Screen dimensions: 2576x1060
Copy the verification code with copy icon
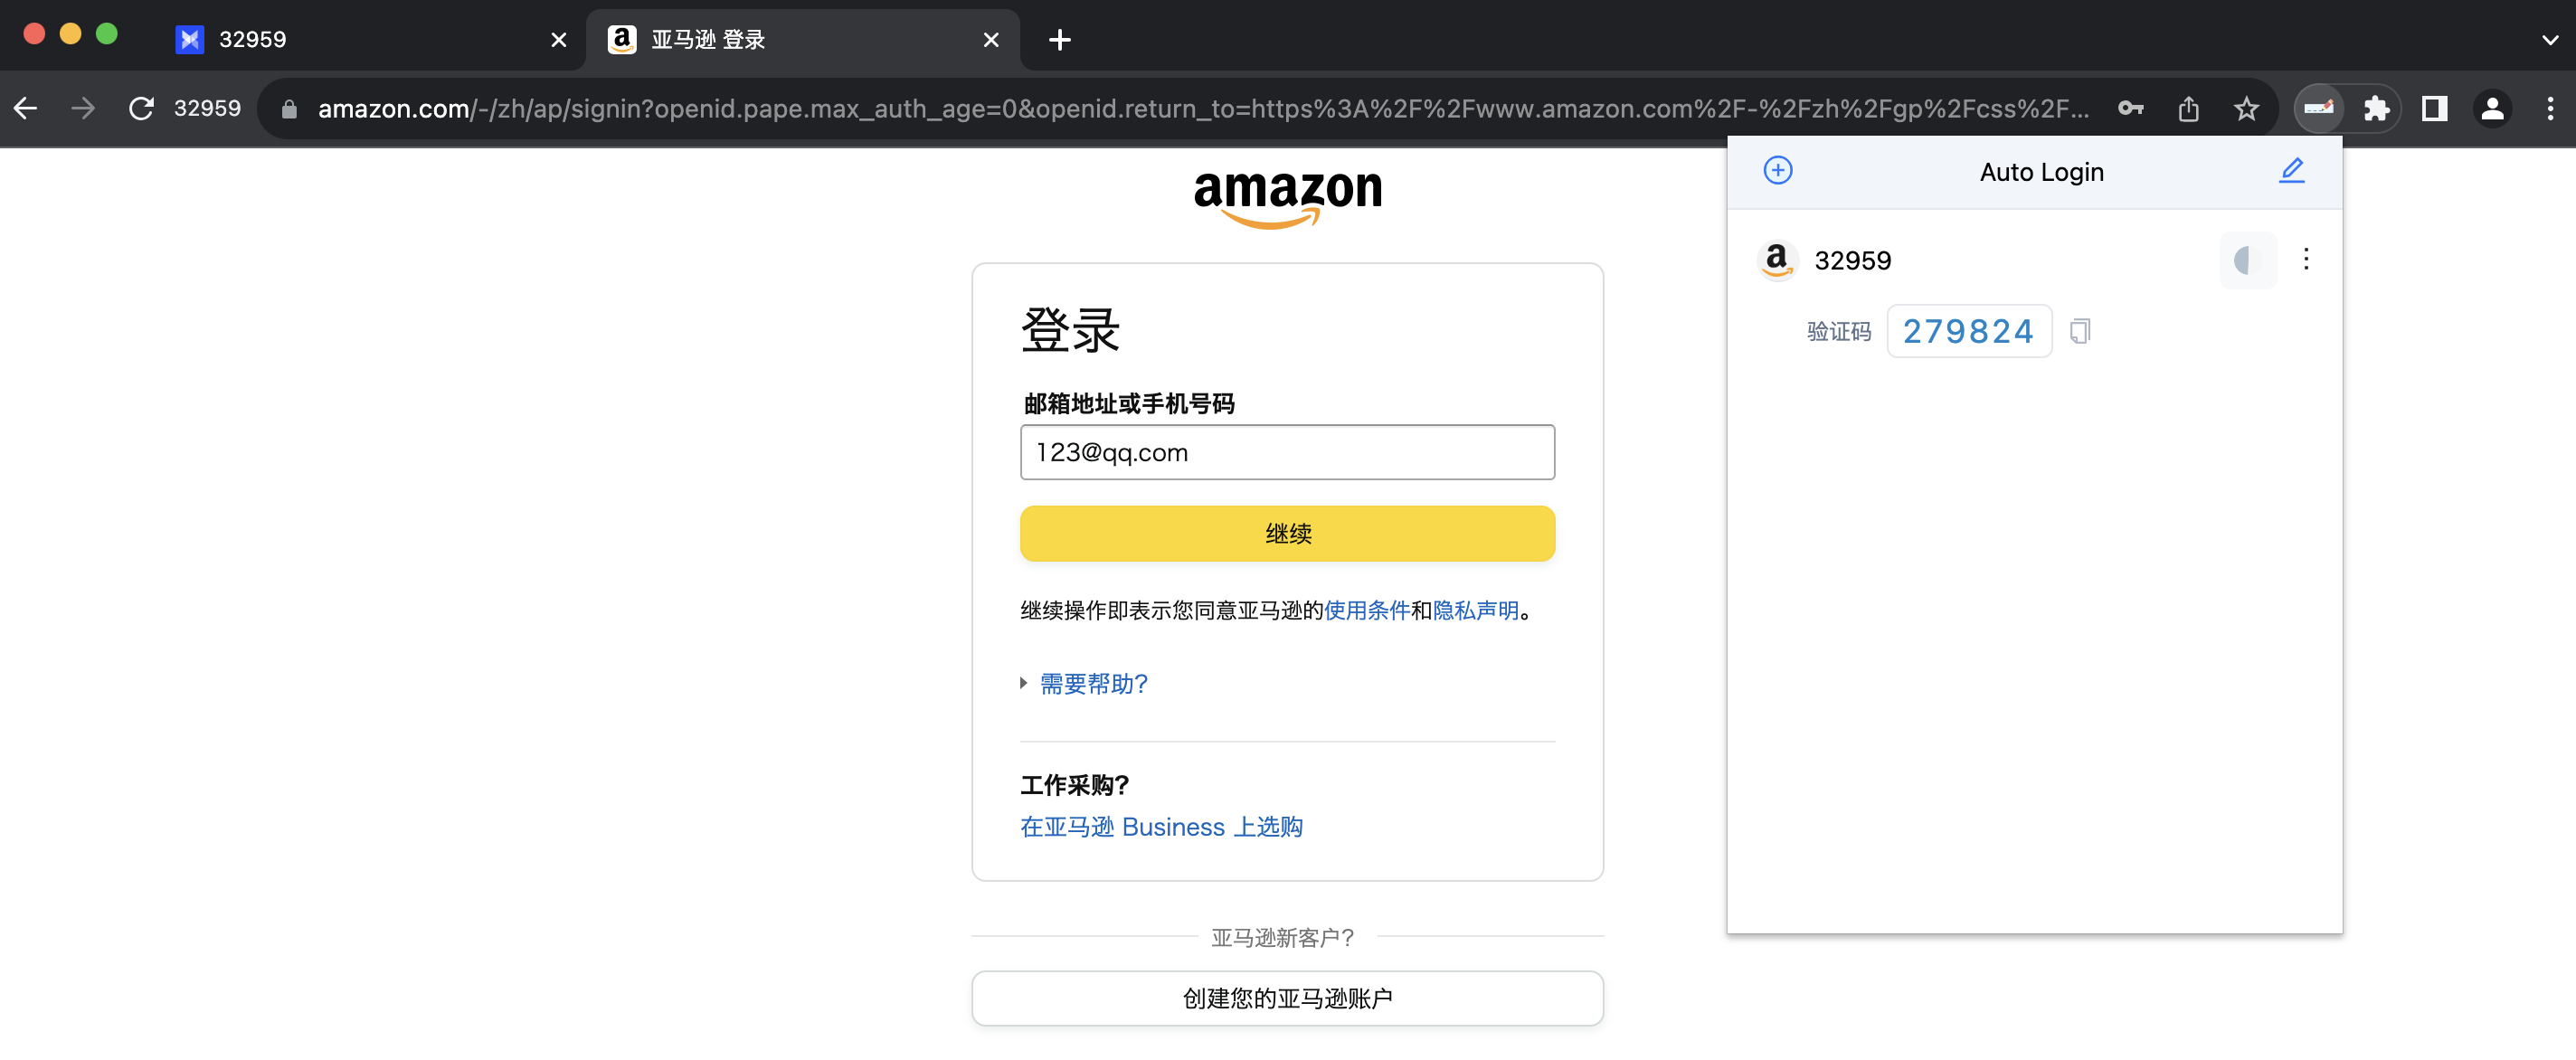tap(2079, 331)
